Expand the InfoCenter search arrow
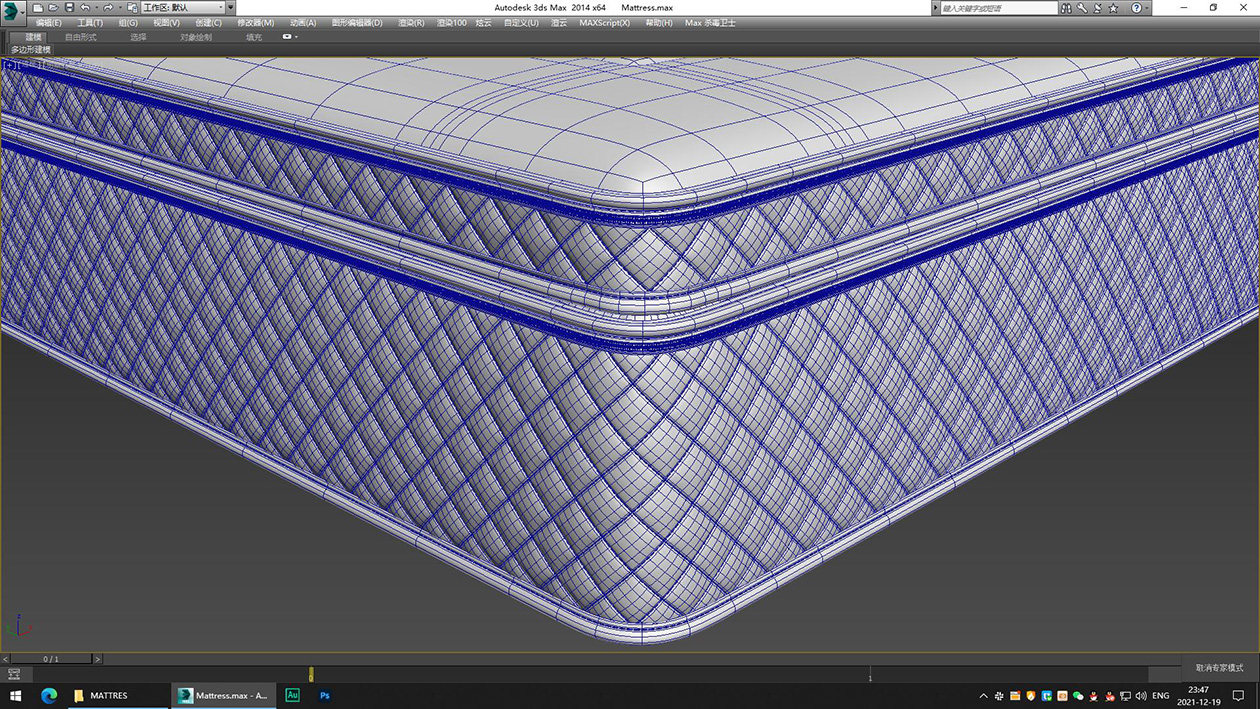 point(936,8)
